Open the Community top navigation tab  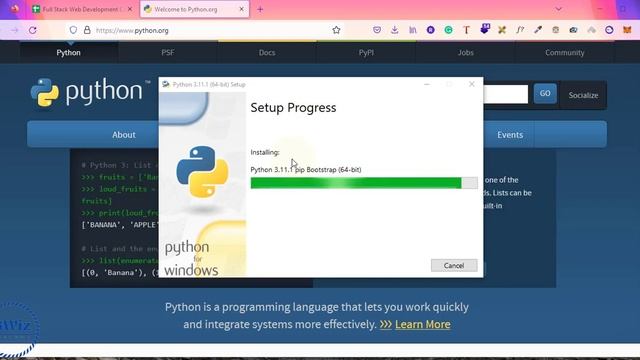(x=564, y=53)
